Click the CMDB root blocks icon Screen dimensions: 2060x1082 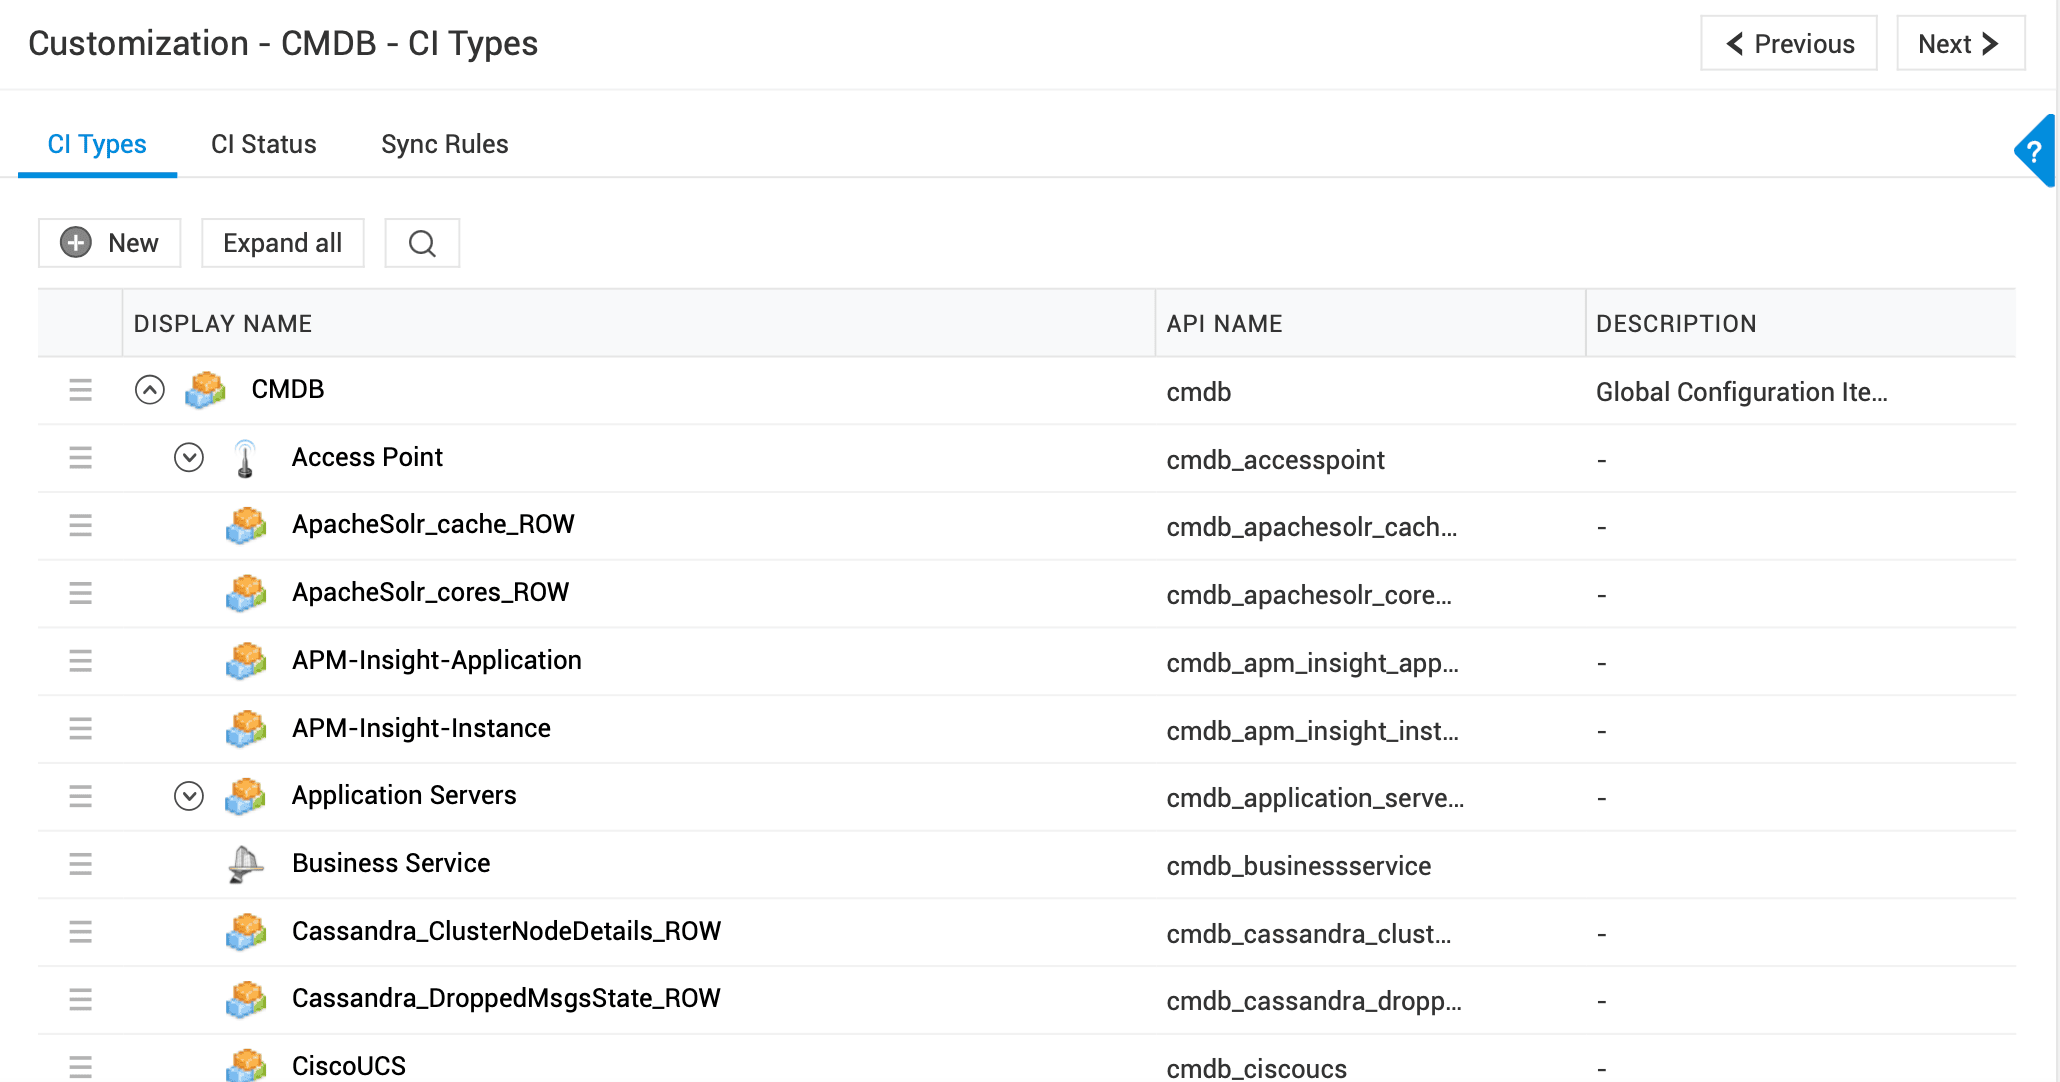click(x=205, y=390)
